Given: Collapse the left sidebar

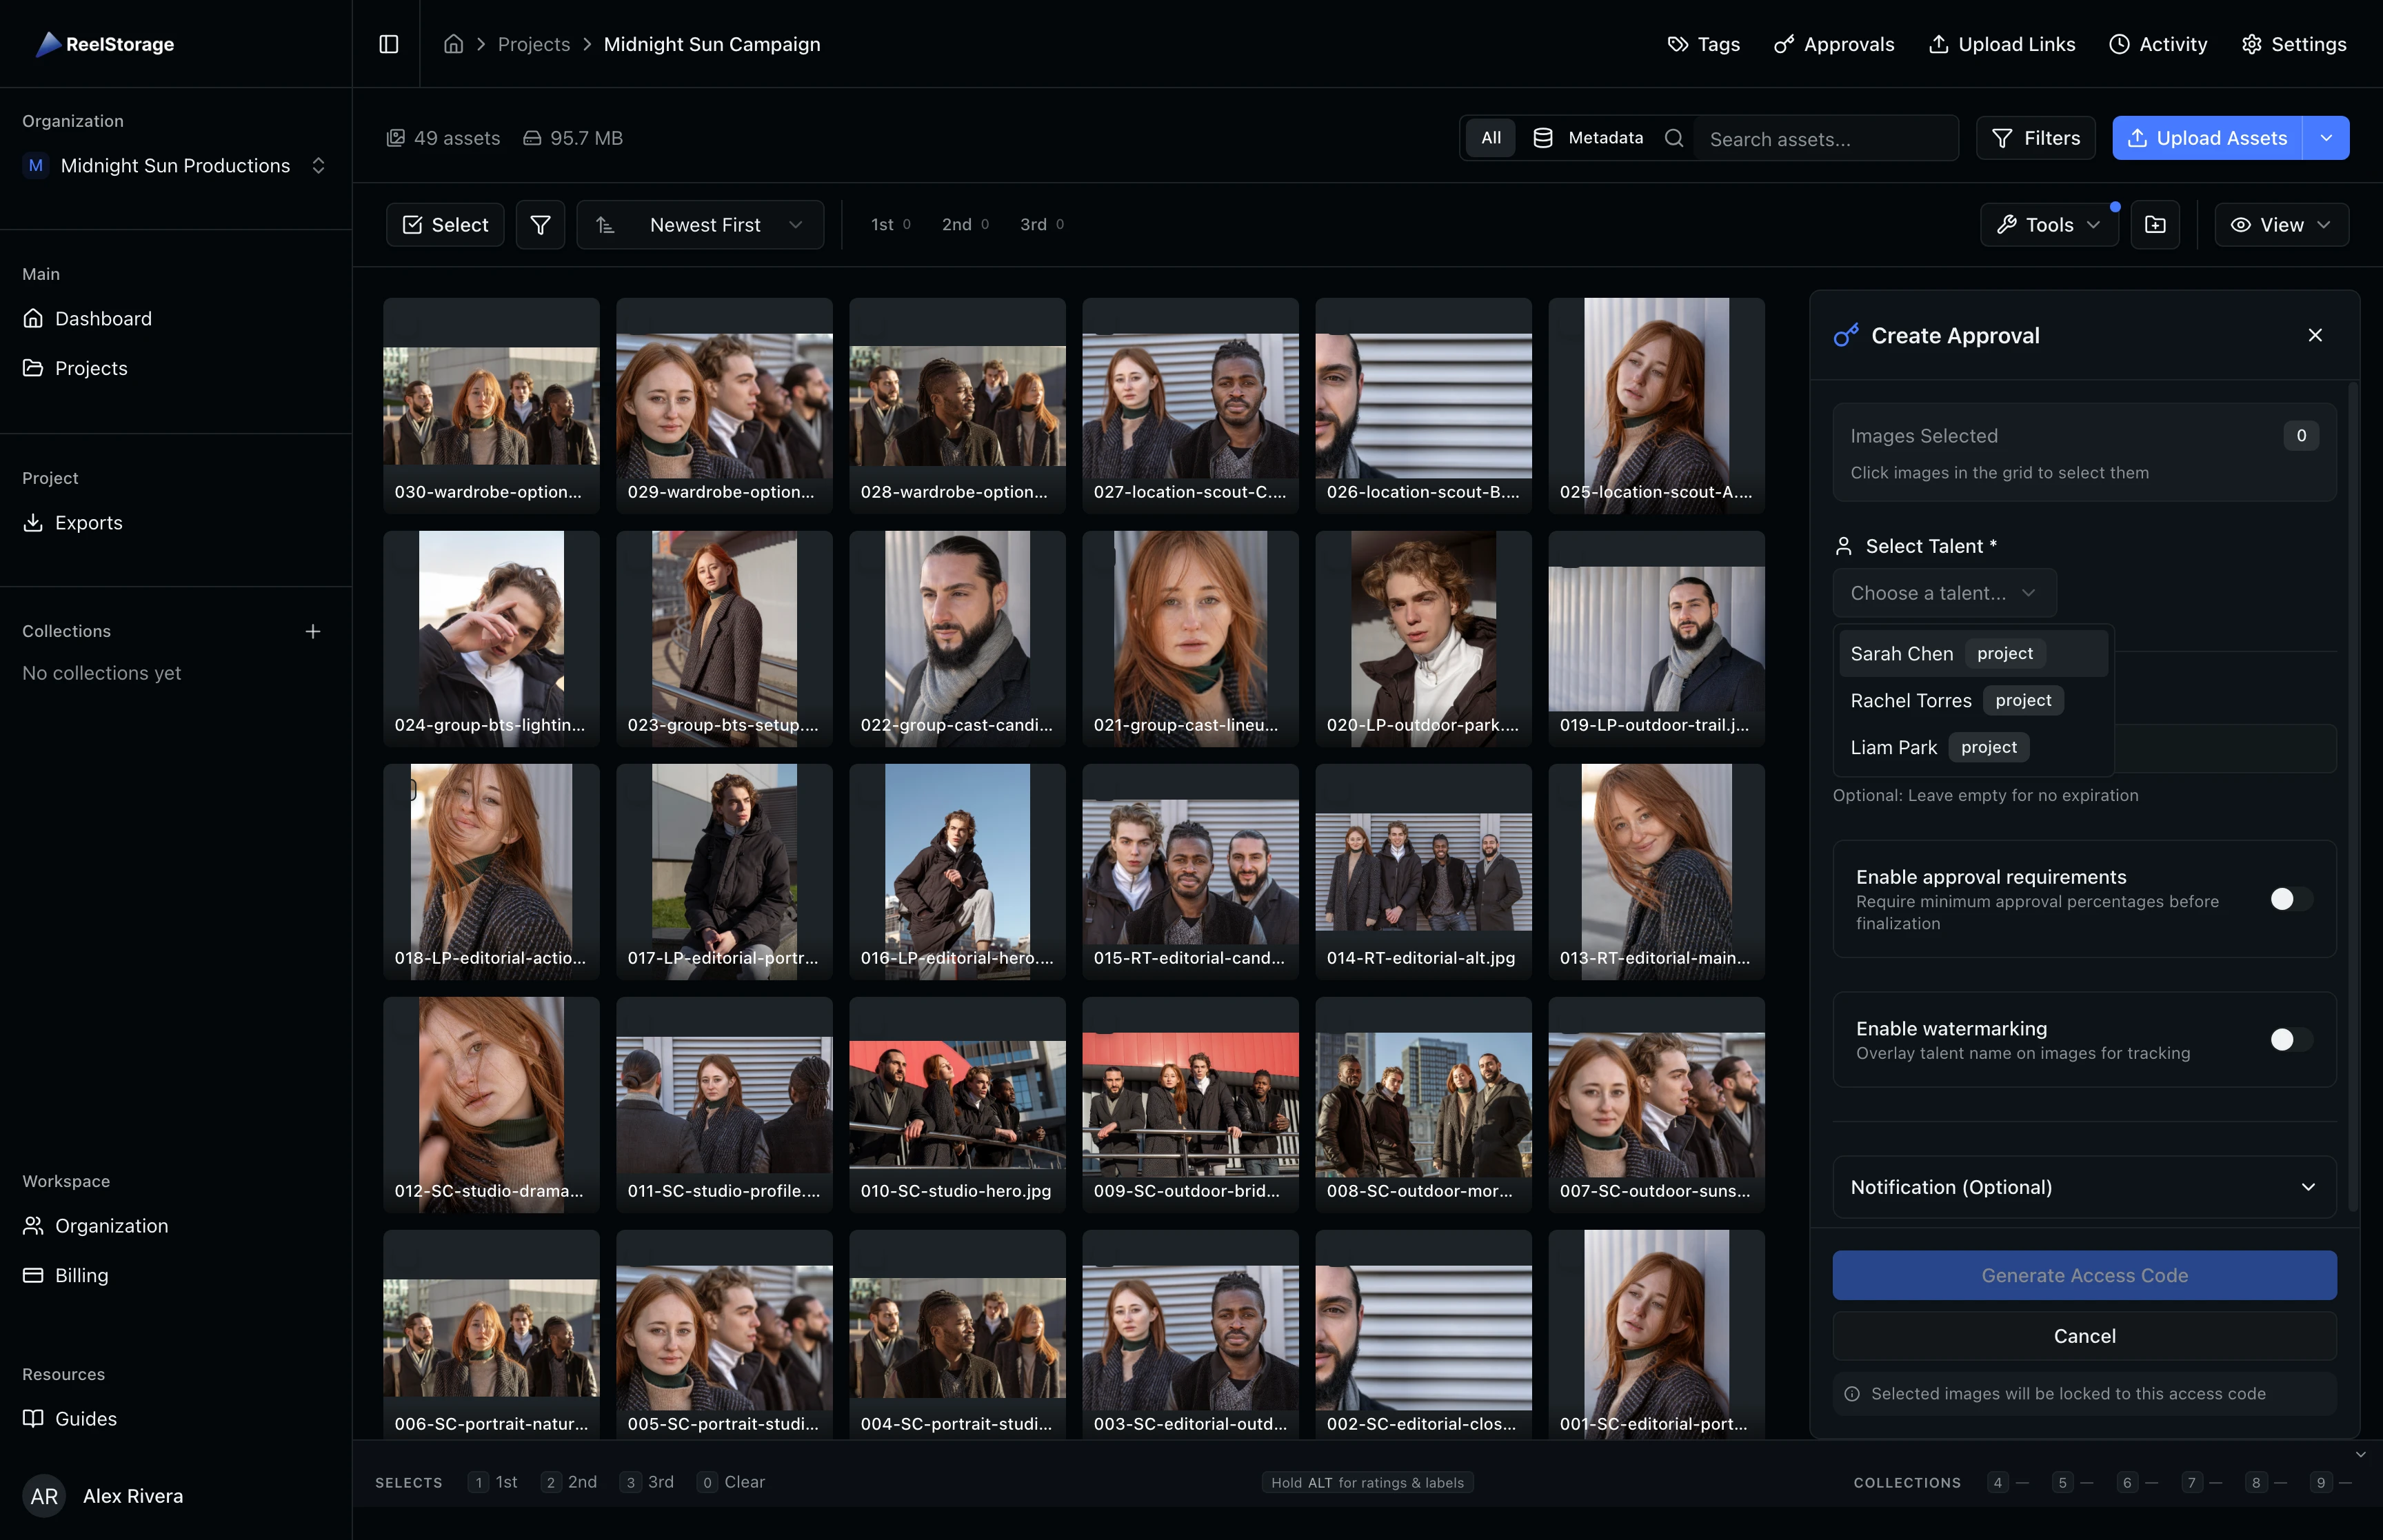Looking at the screenshot, I should (x=389, y=44).
